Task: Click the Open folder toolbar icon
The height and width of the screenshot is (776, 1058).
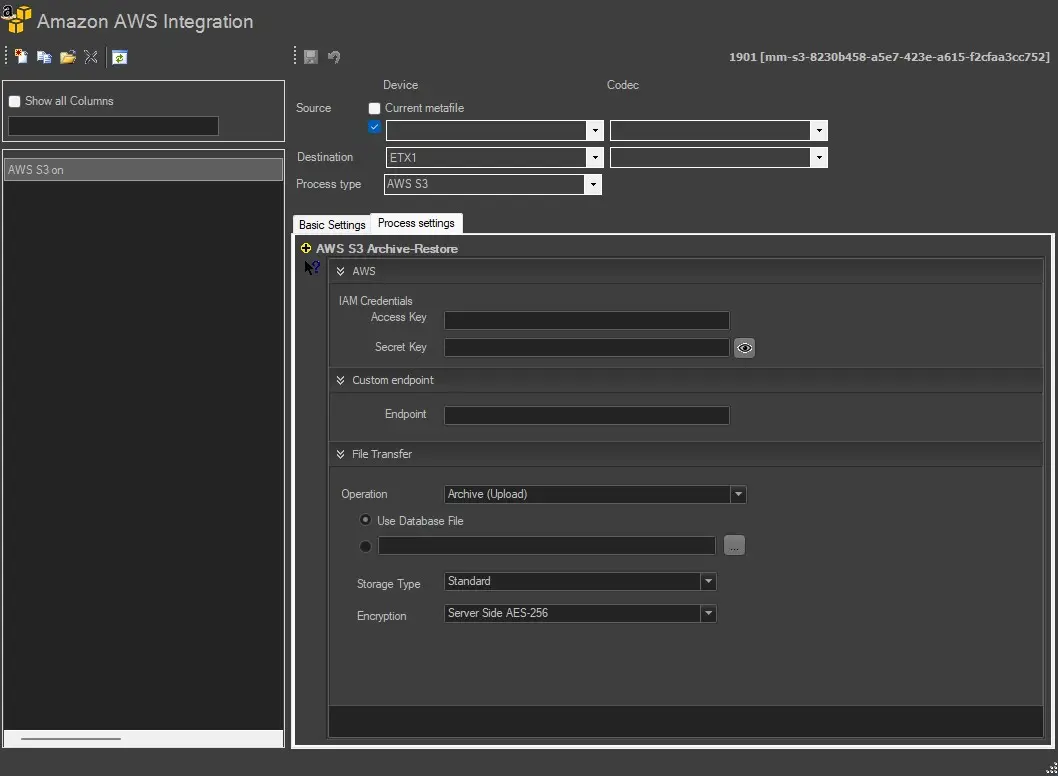Action: pos(68,57)
